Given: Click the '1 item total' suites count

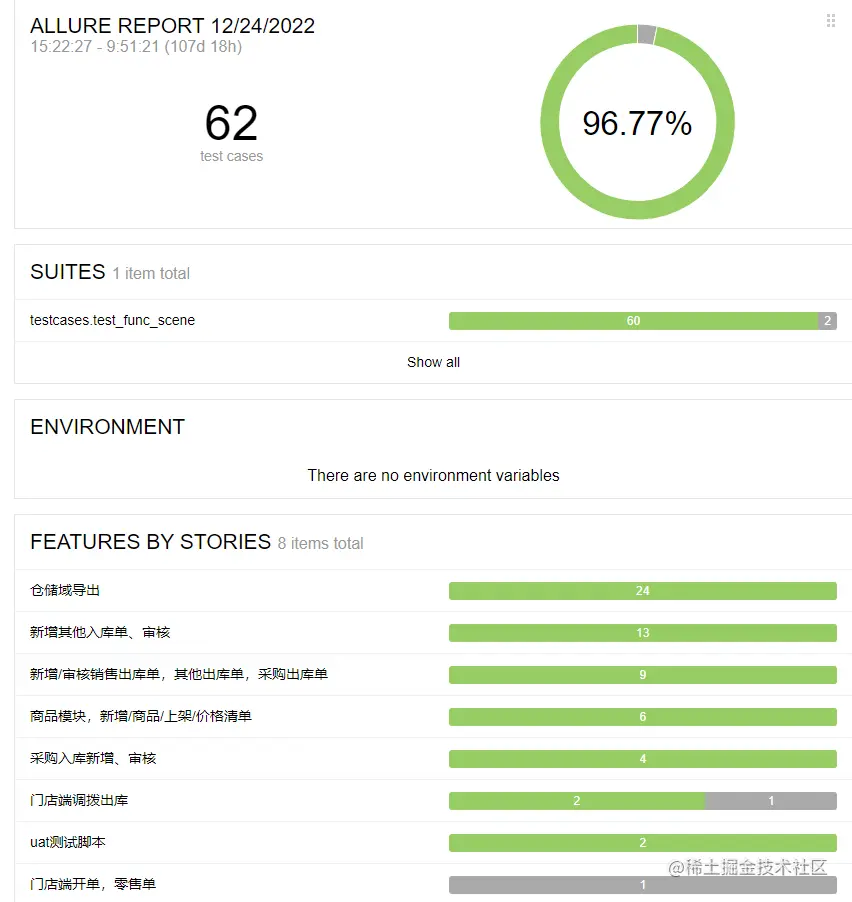Looking at the screenshot, I should click(151, 273).
